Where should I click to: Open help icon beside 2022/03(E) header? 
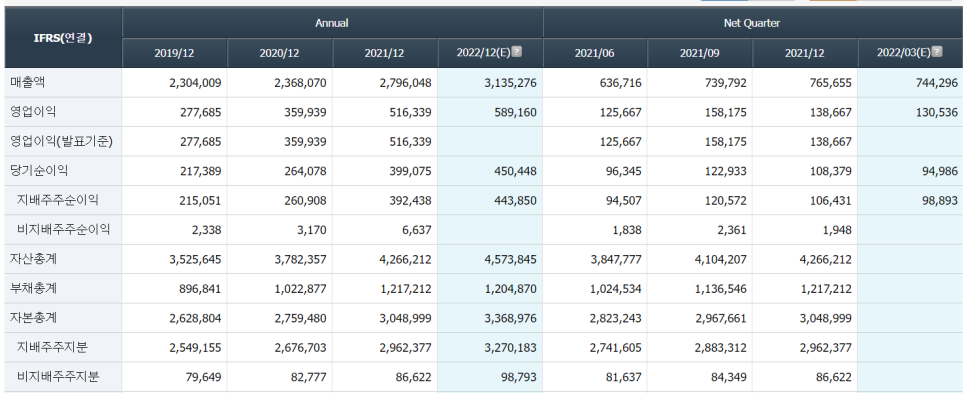pos(937,52)
